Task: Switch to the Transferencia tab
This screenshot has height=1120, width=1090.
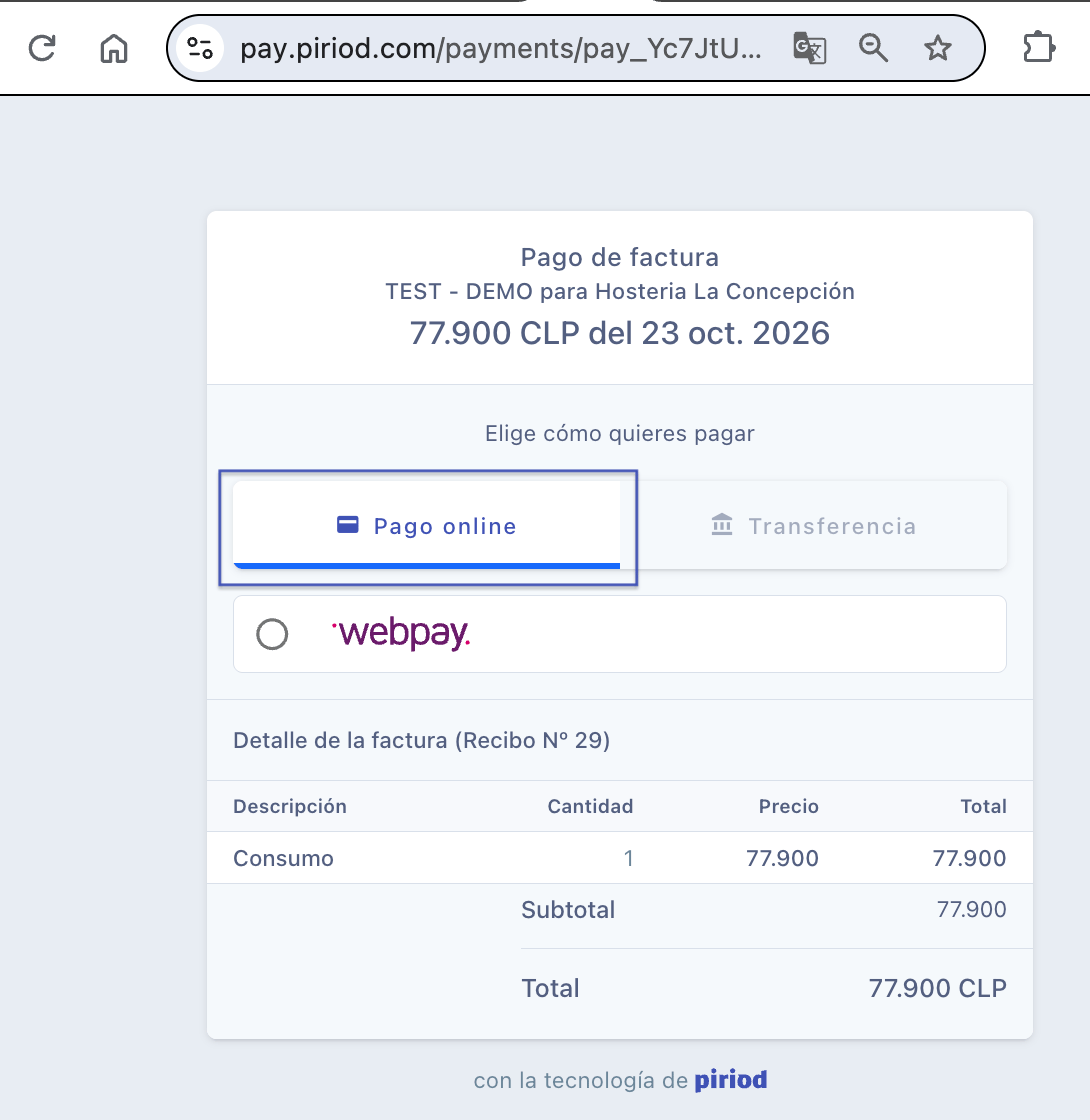Action: tap(814, 526)
